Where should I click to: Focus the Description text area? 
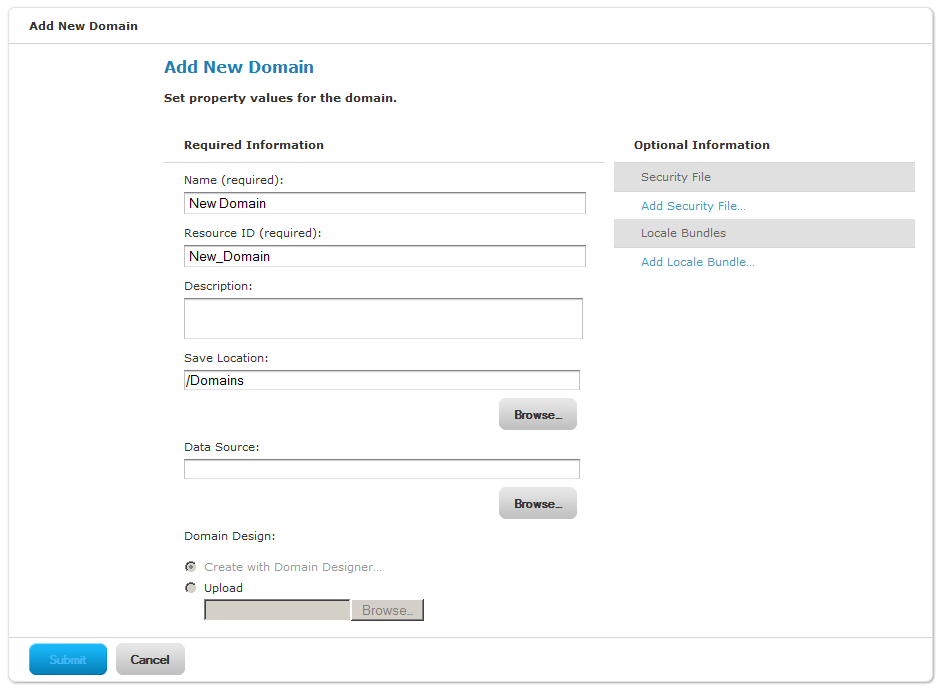(x=383, y=319)
